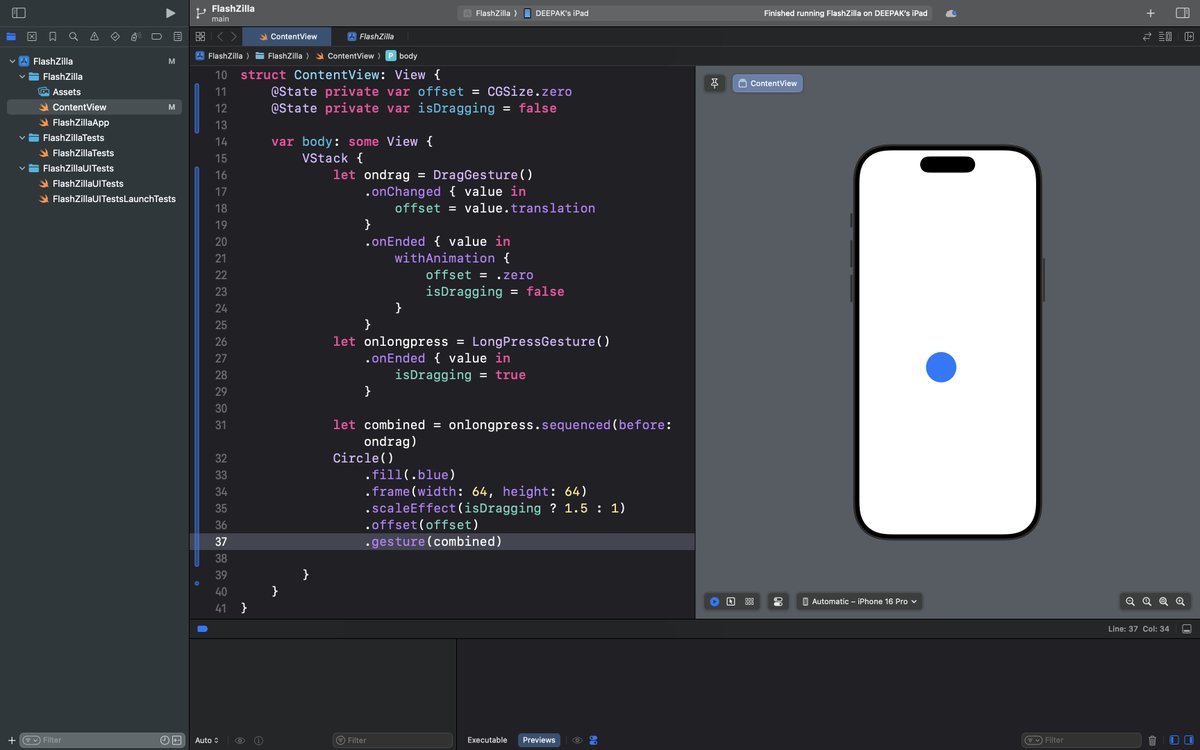Hide the navigator sidebar

(x=18, y=13)
